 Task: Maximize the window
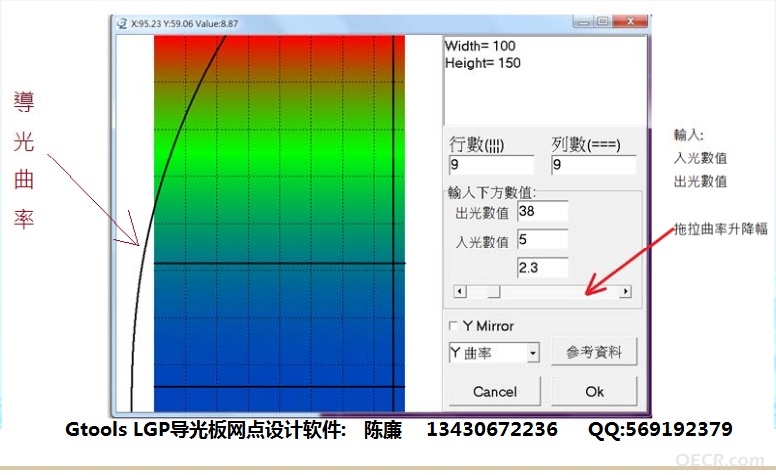coord(603,21)
